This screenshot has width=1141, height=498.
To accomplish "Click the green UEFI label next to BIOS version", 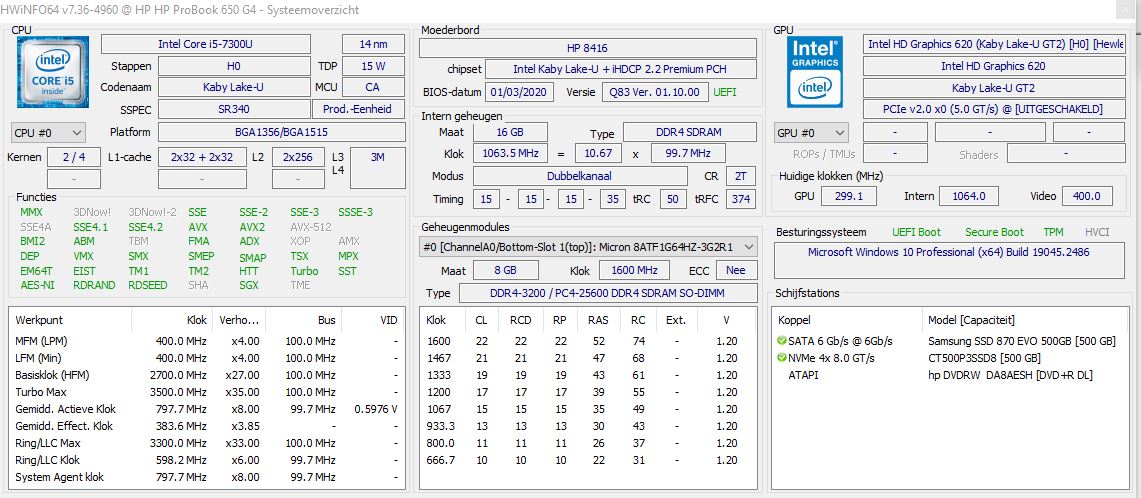I will click(725, 92).
